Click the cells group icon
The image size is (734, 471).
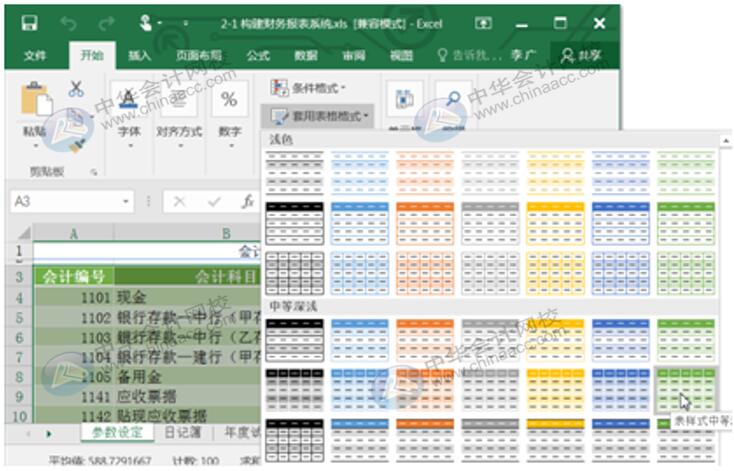[404, 100]
